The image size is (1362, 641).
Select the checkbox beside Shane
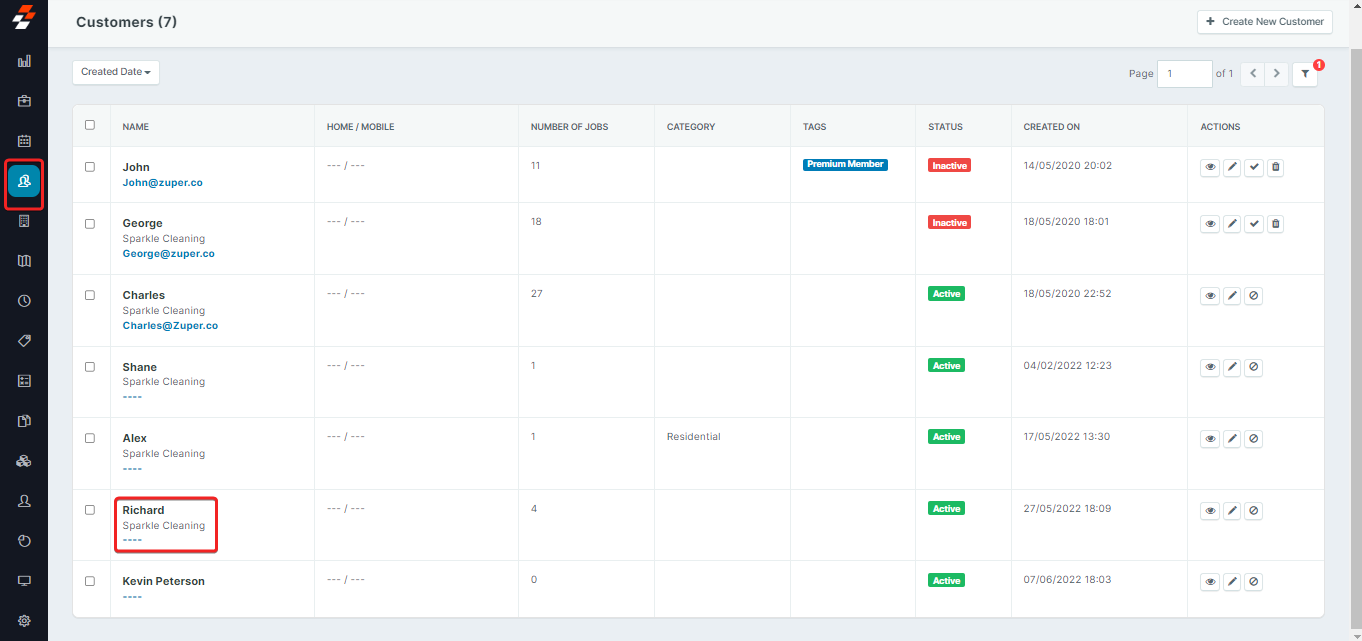90,365
